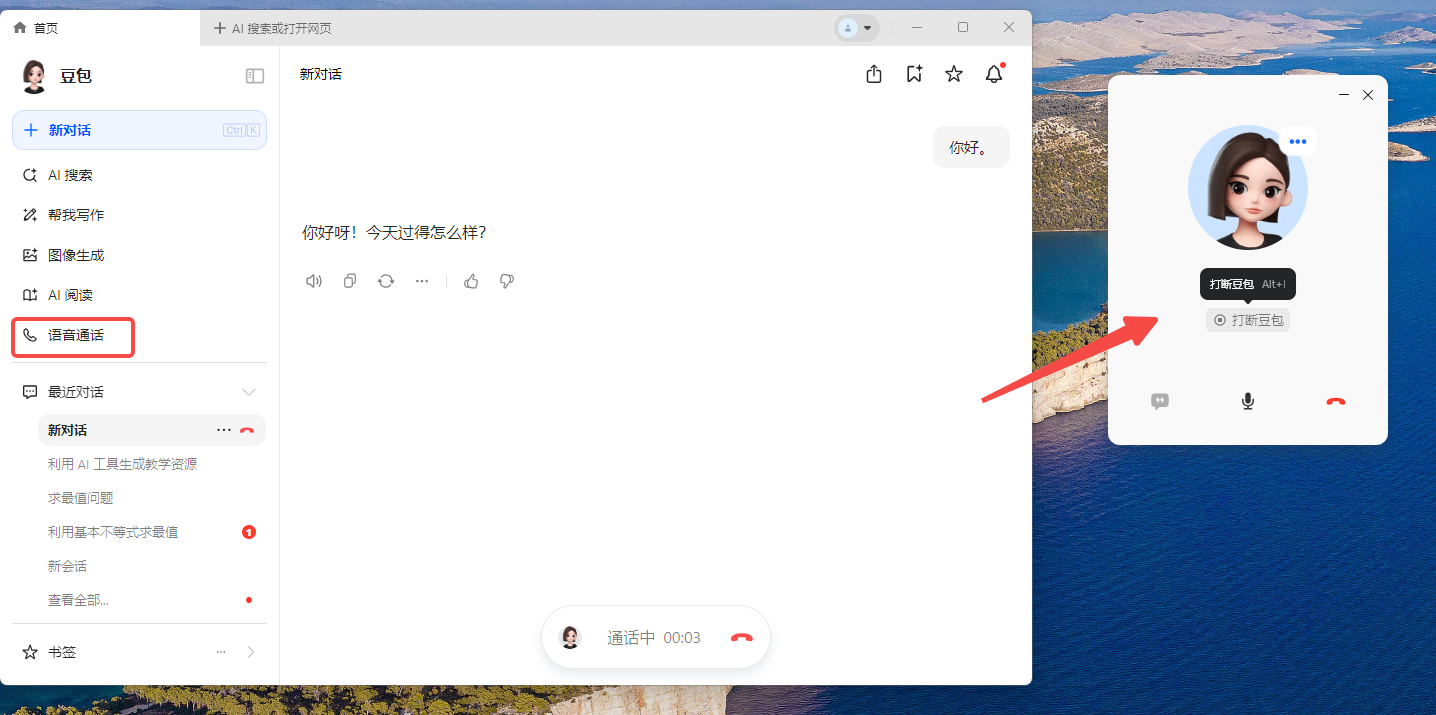Collapse the 最近对话 section chevron
The height and width of the screenshot is (715, 1436).
click(250, 392)
